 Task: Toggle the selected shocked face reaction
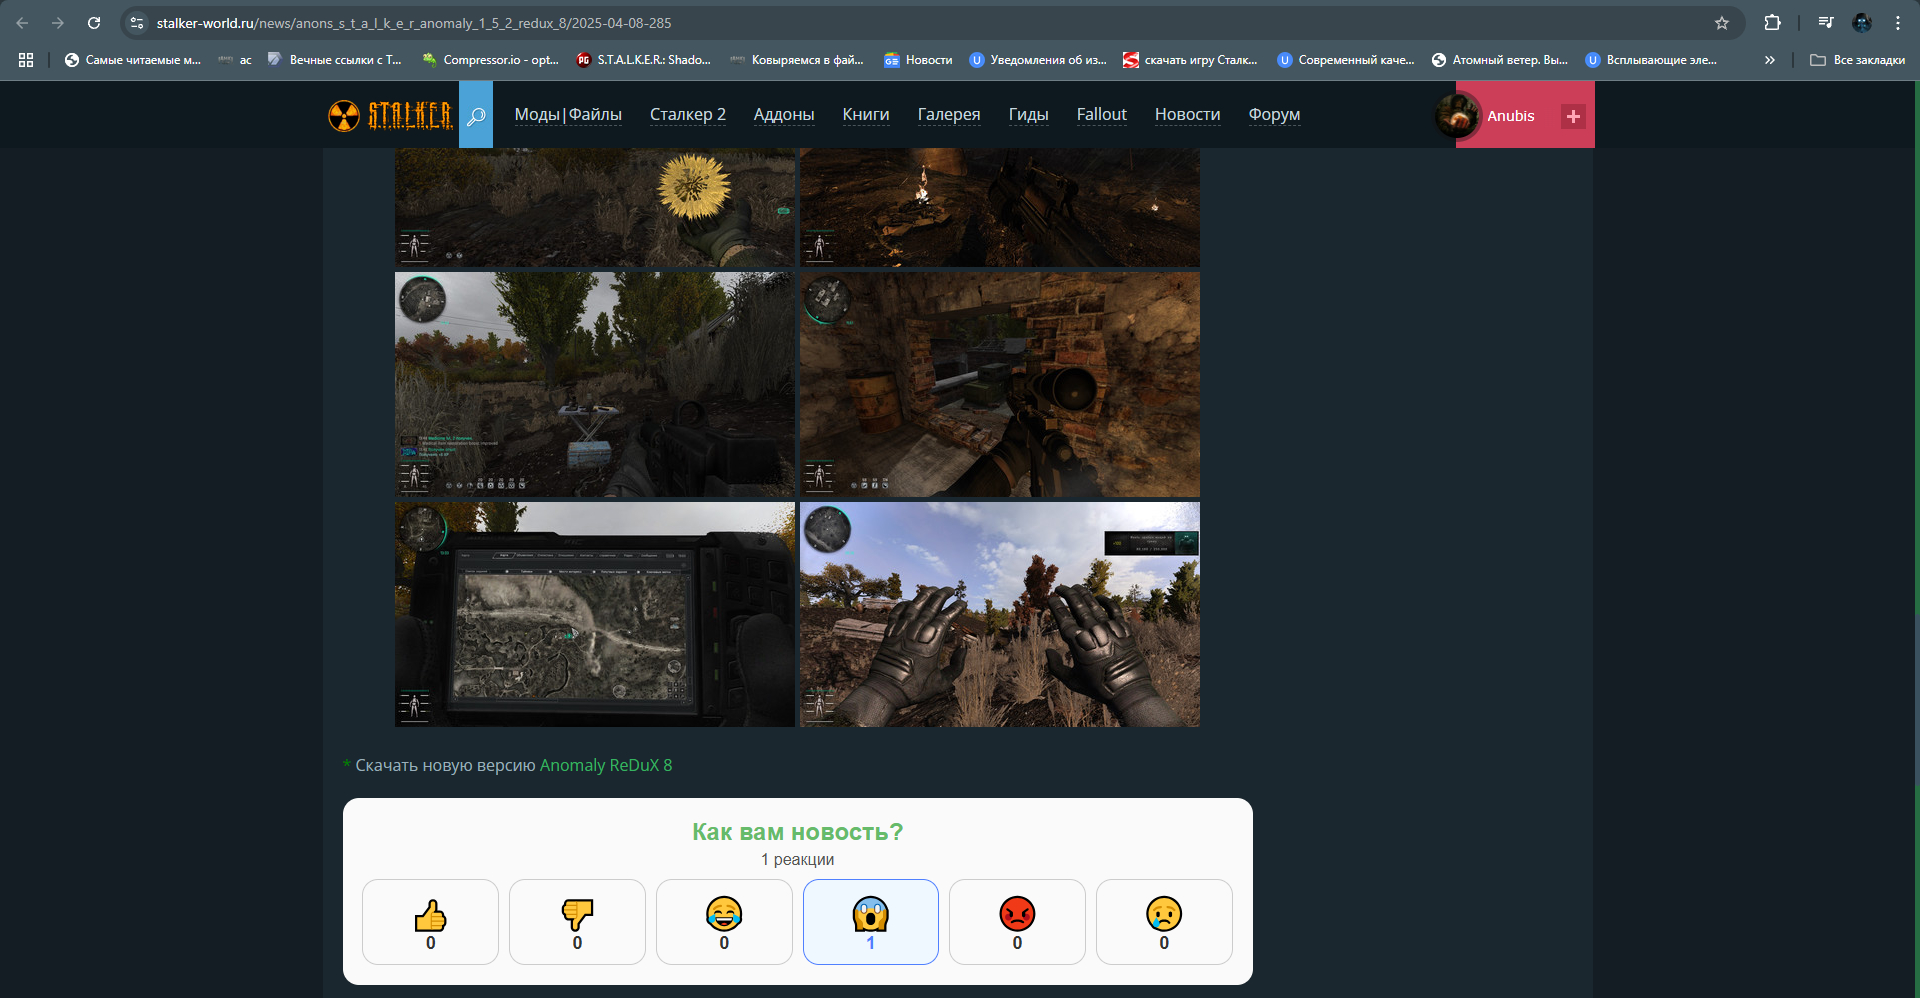871,922
